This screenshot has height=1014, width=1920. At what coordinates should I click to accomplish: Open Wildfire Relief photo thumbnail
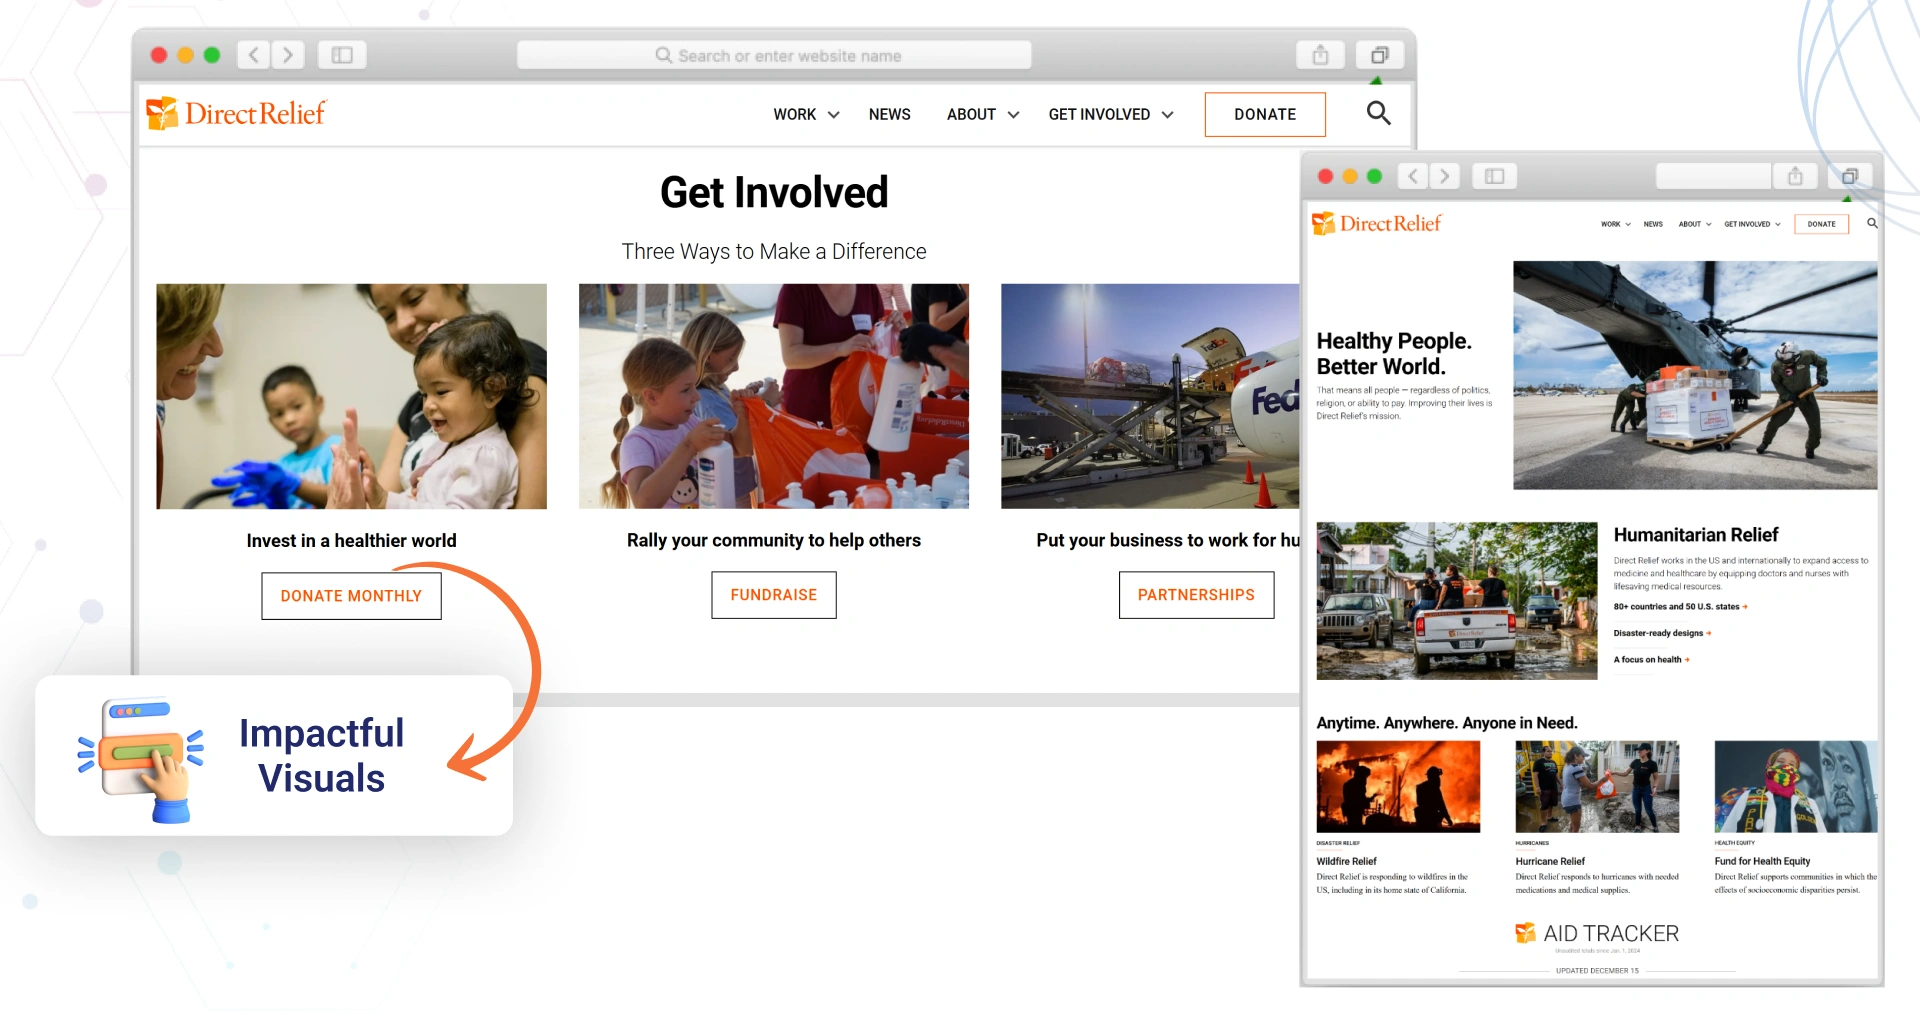tap(1398, 786)
